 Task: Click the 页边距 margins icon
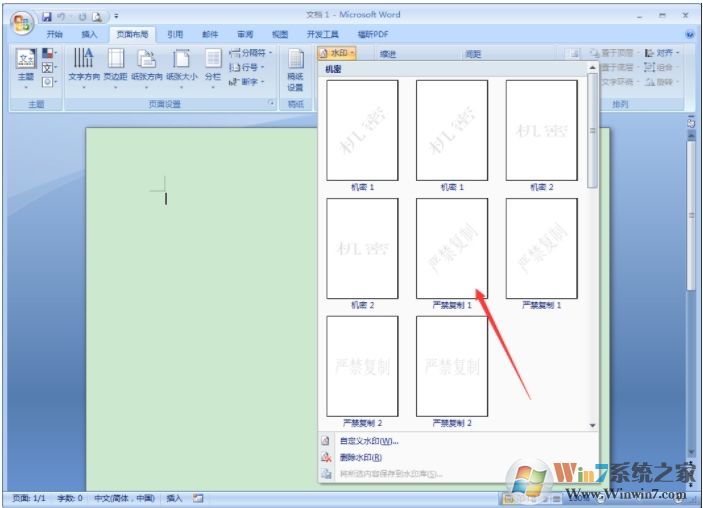coord(116,64)
